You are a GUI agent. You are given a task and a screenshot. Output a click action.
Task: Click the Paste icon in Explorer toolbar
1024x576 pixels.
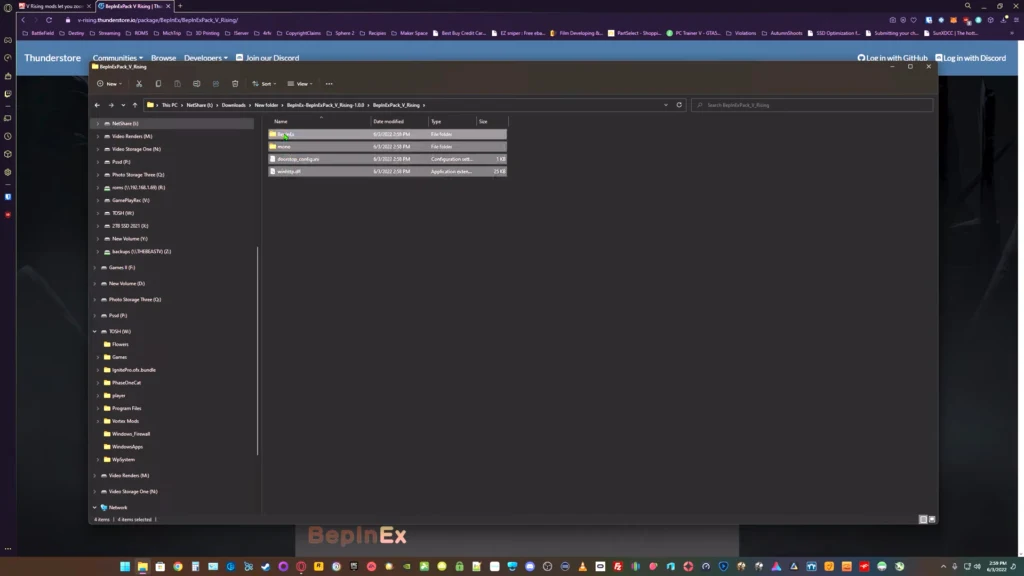point(177,84)
